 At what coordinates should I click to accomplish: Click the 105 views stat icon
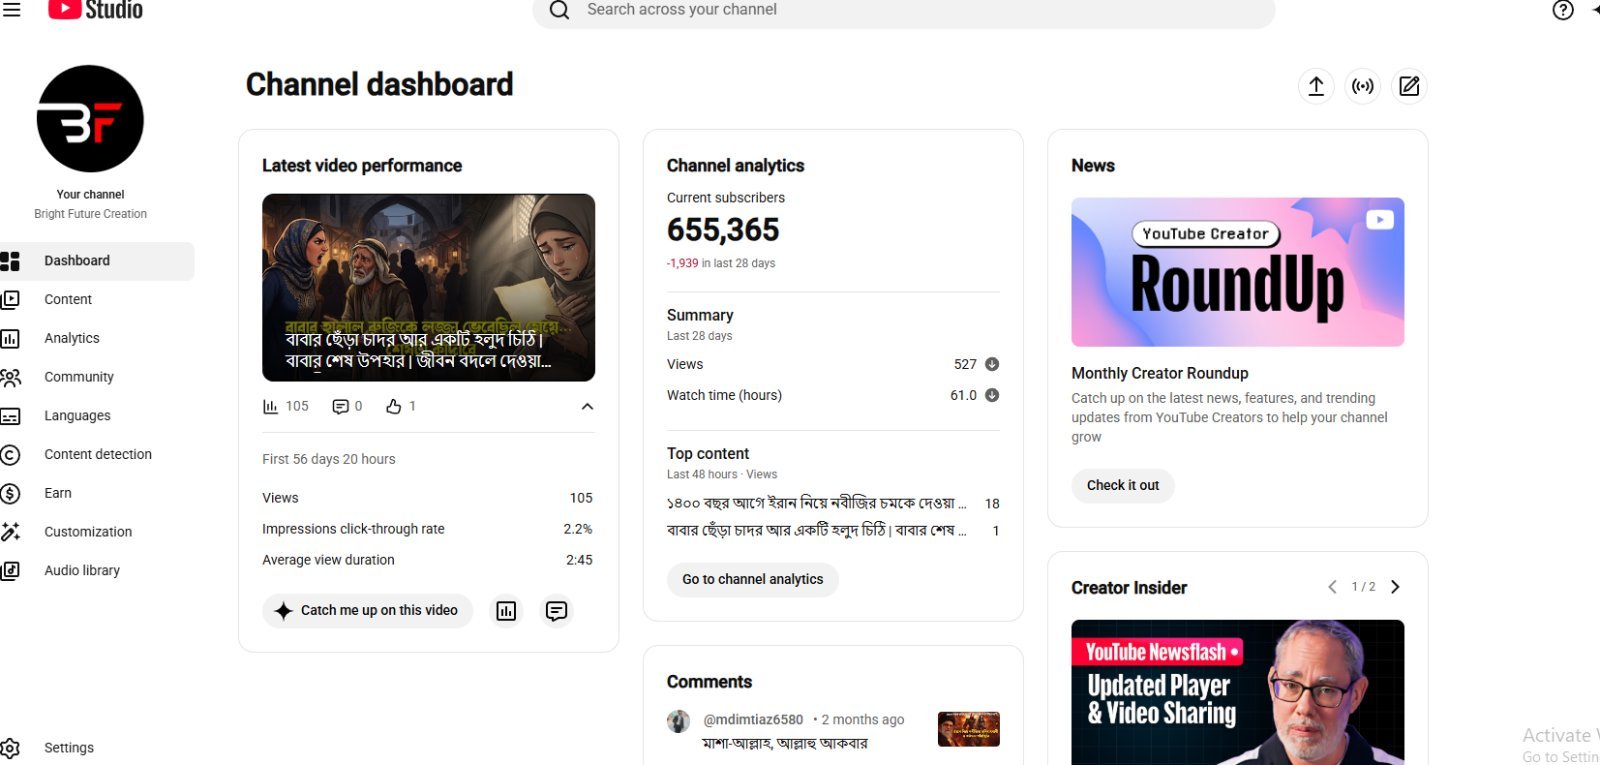(270, 406)
